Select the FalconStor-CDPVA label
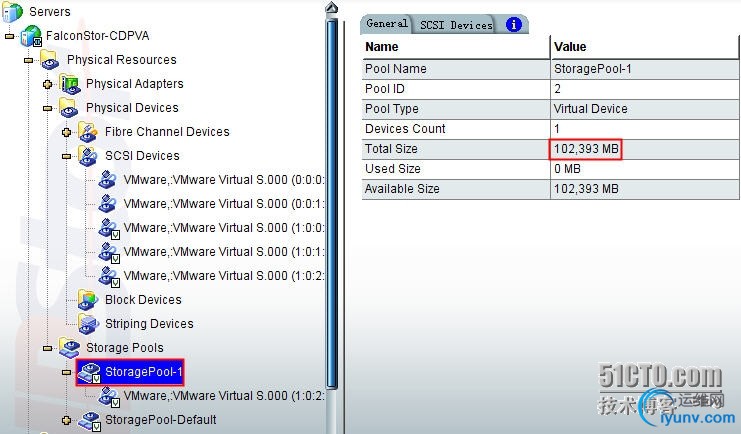Image resolution: width=741 pixels, height=434 pixels. (x=97, y=36)
